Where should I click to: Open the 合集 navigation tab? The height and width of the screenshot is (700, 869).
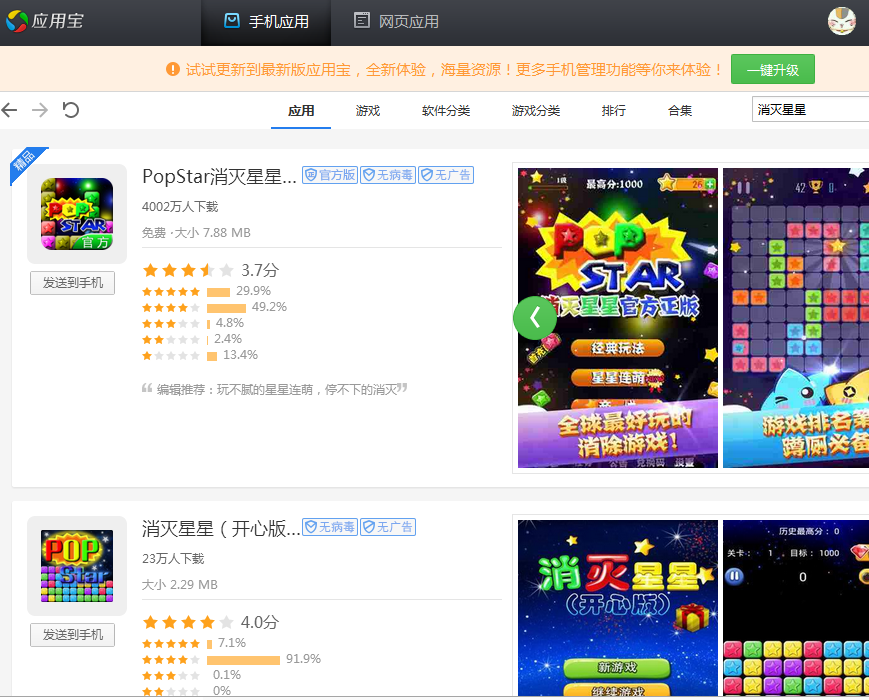pos(680,111)
